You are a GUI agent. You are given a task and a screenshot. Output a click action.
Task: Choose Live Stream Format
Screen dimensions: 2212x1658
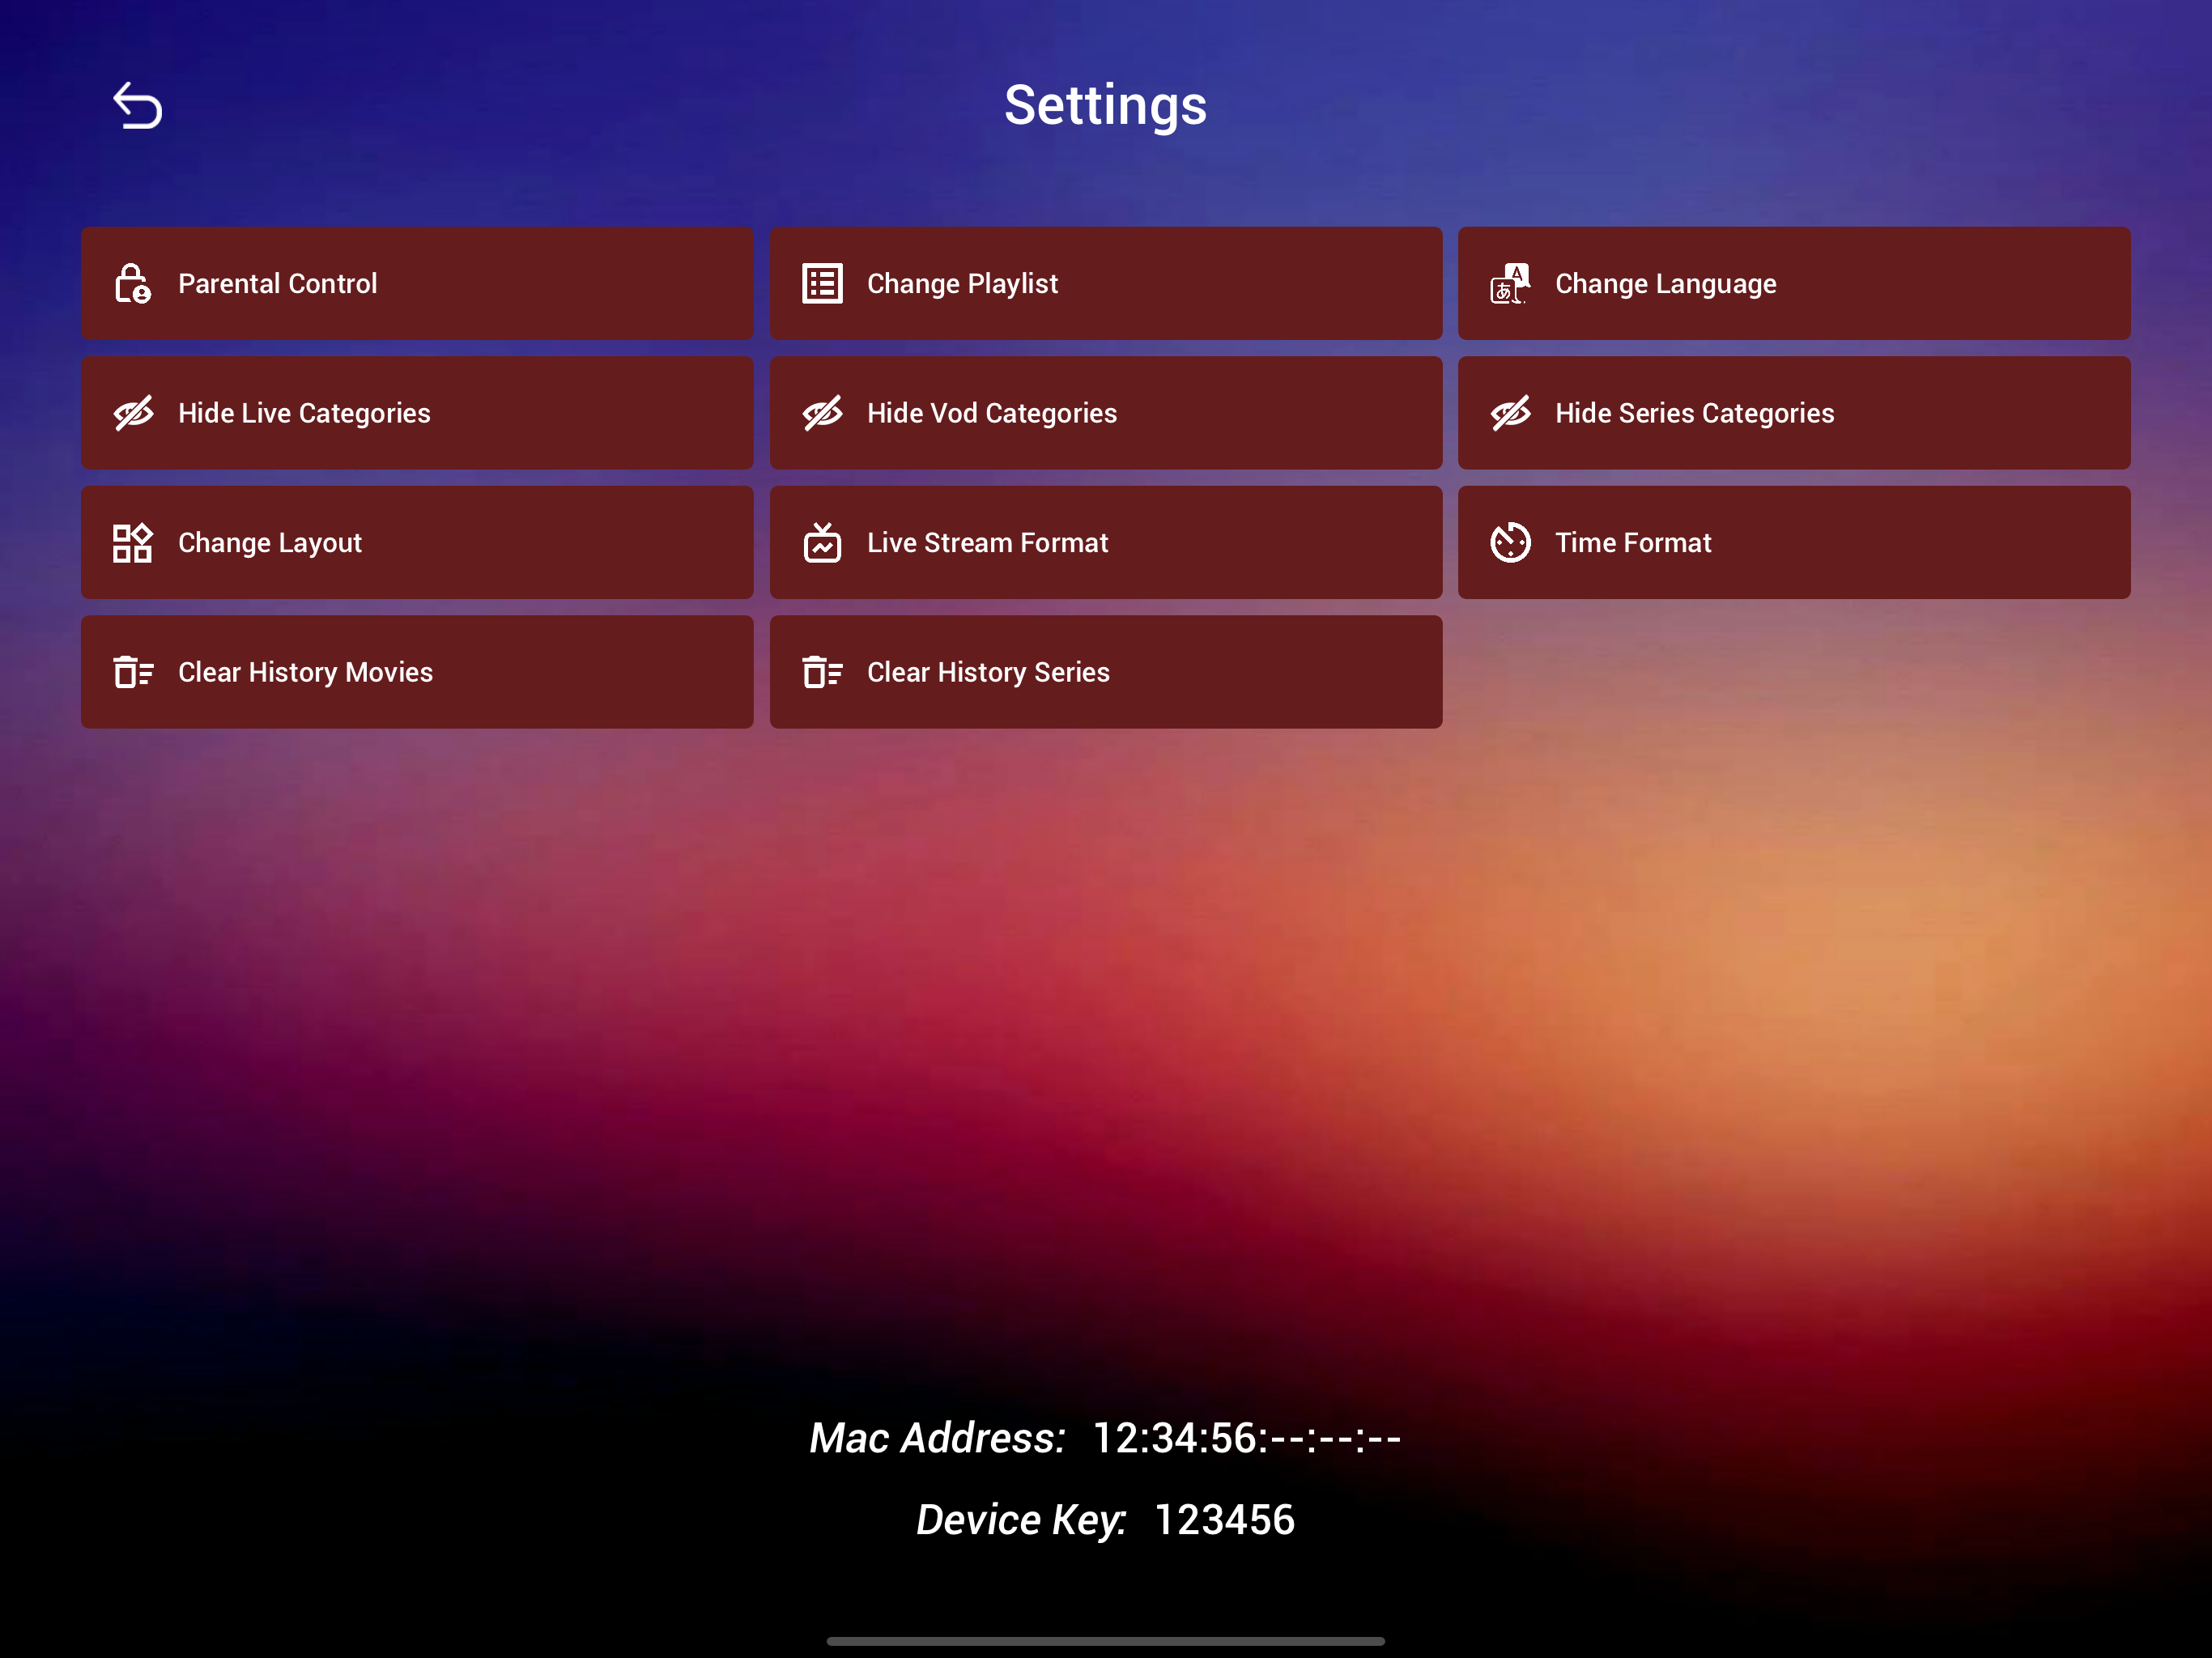point(1106,543)
